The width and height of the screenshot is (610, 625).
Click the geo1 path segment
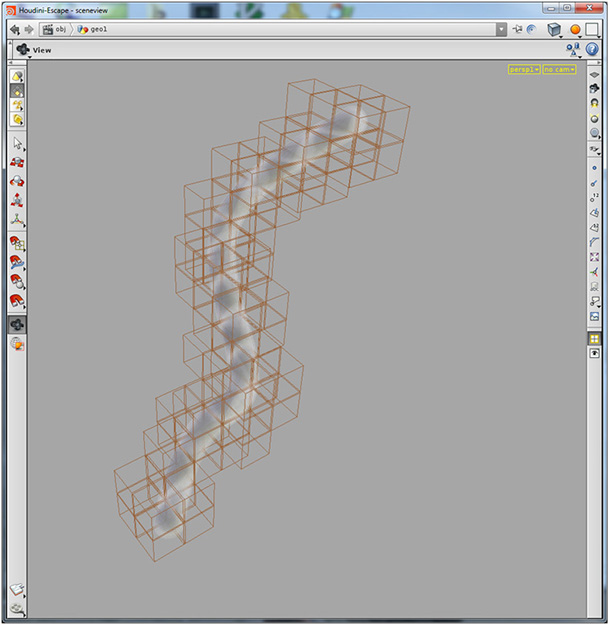point(92,29)
